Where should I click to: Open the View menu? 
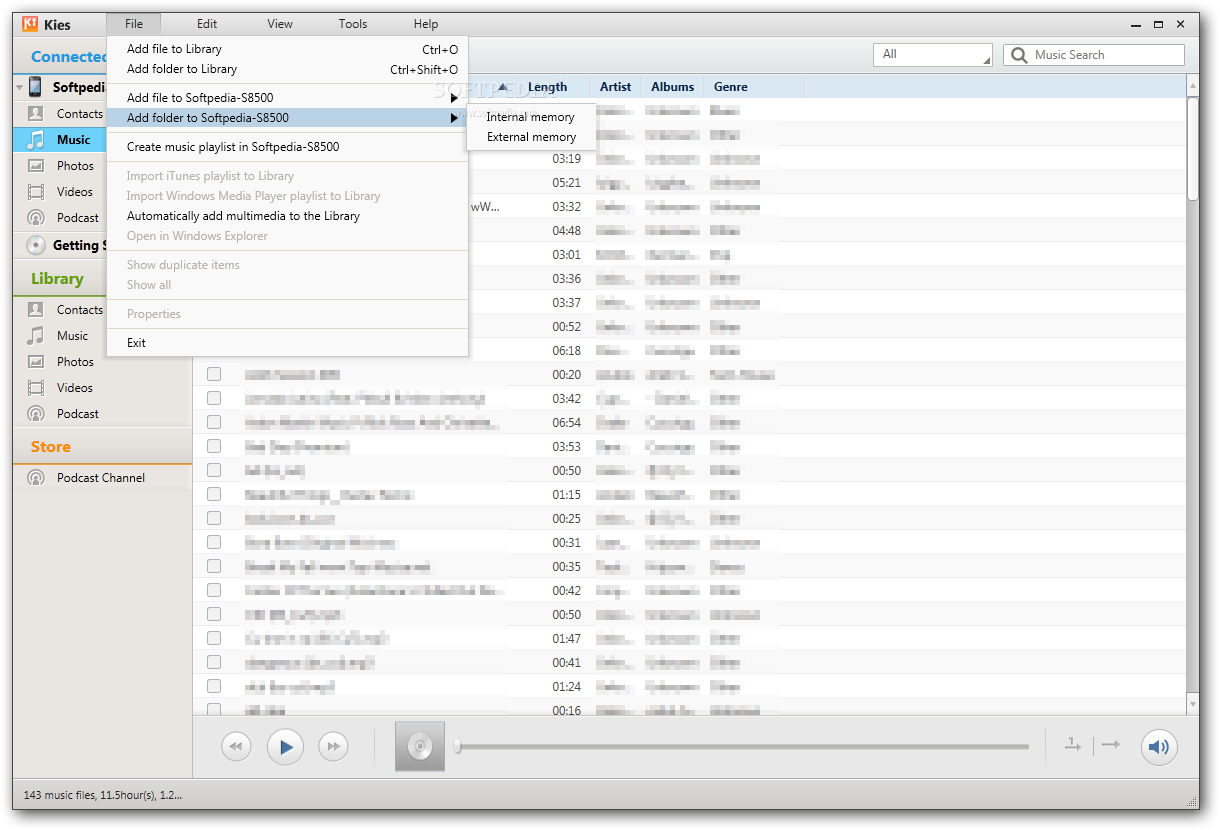pos(280,24)
